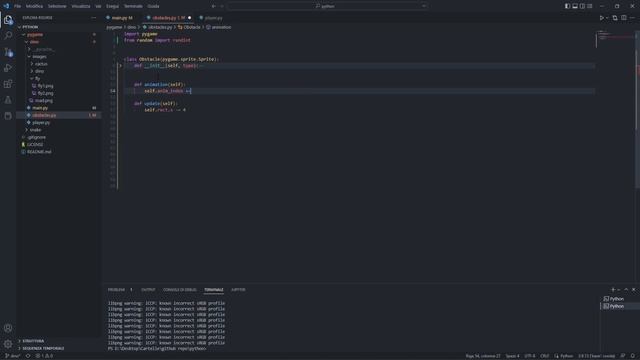Expand the cactus folder
640x360 pixels.
[41, 64]
